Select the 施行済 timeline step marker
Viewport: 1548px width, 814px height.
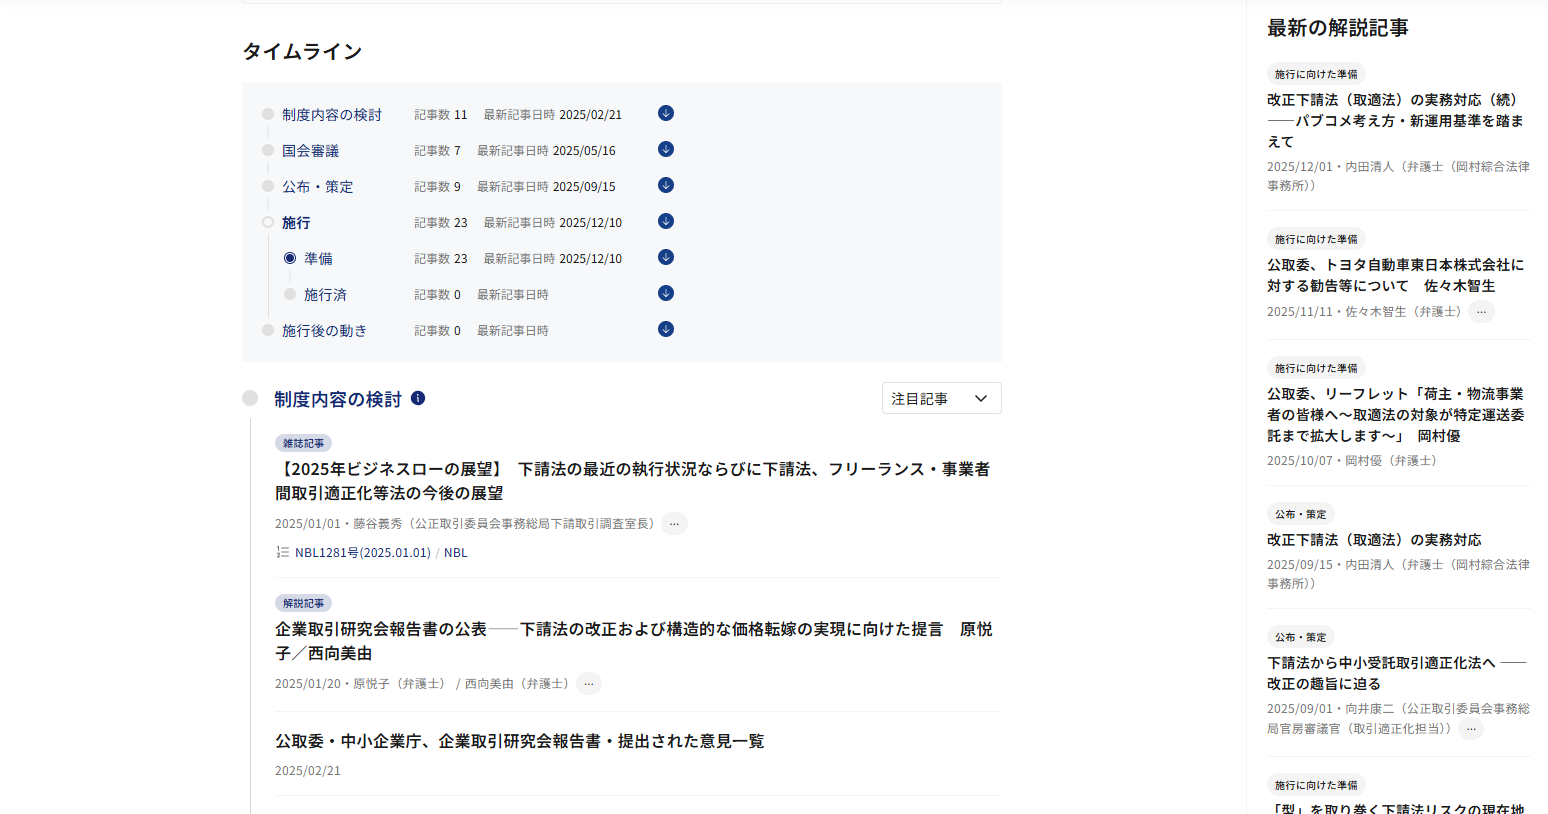(290, 294)
